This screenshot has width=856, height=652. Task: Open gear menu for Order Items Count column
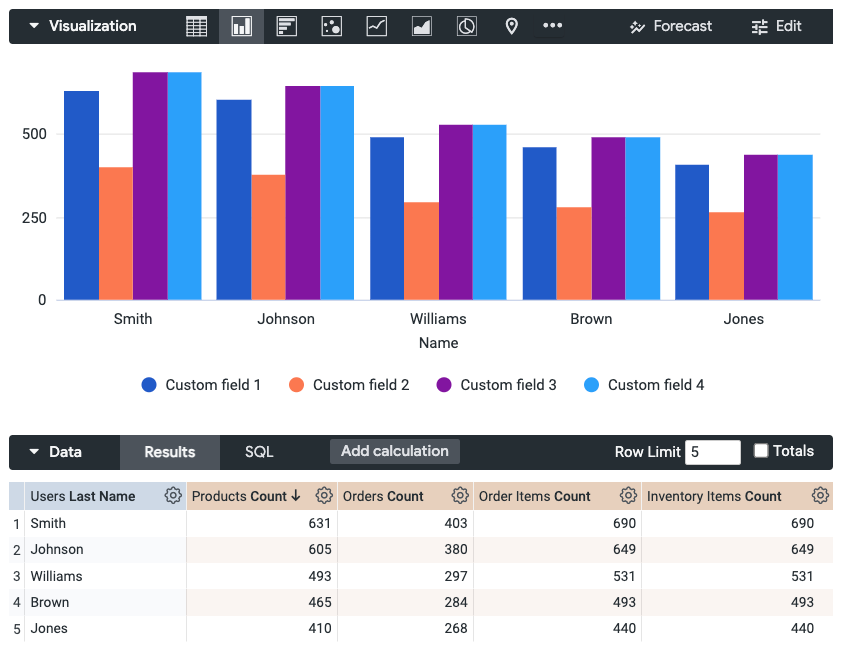(628, 495)
